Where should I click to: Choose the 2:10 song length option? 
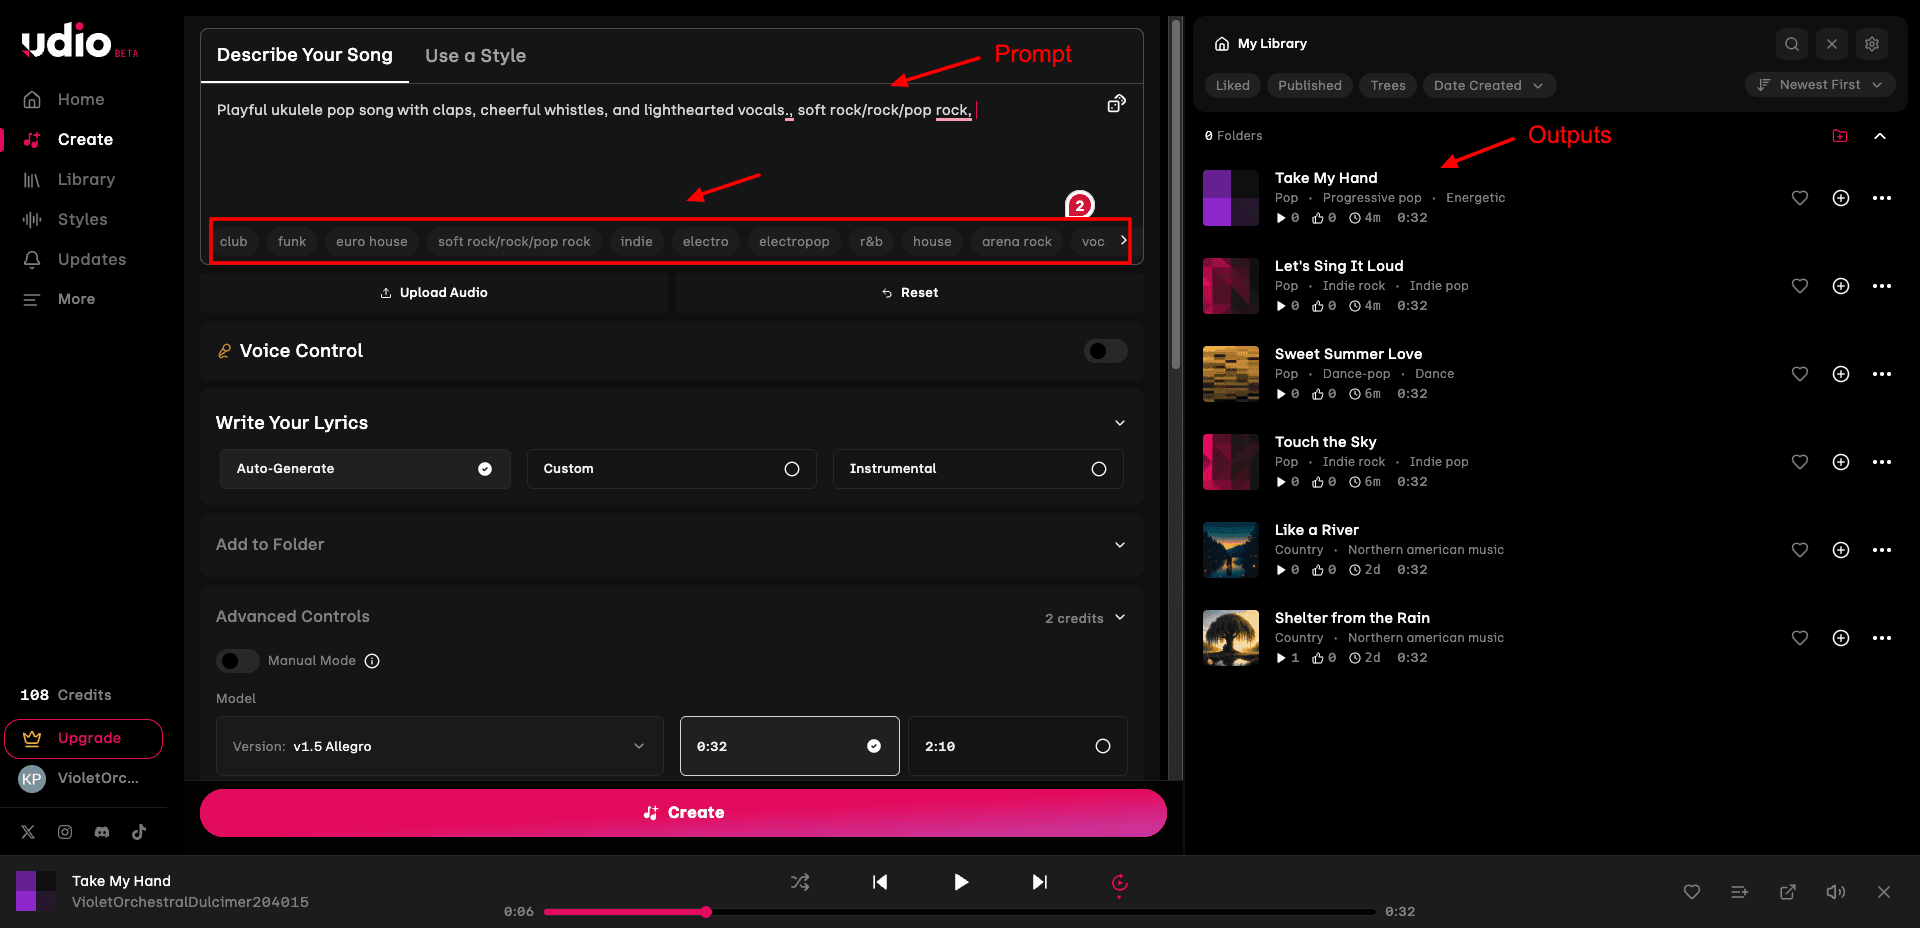1018,746
